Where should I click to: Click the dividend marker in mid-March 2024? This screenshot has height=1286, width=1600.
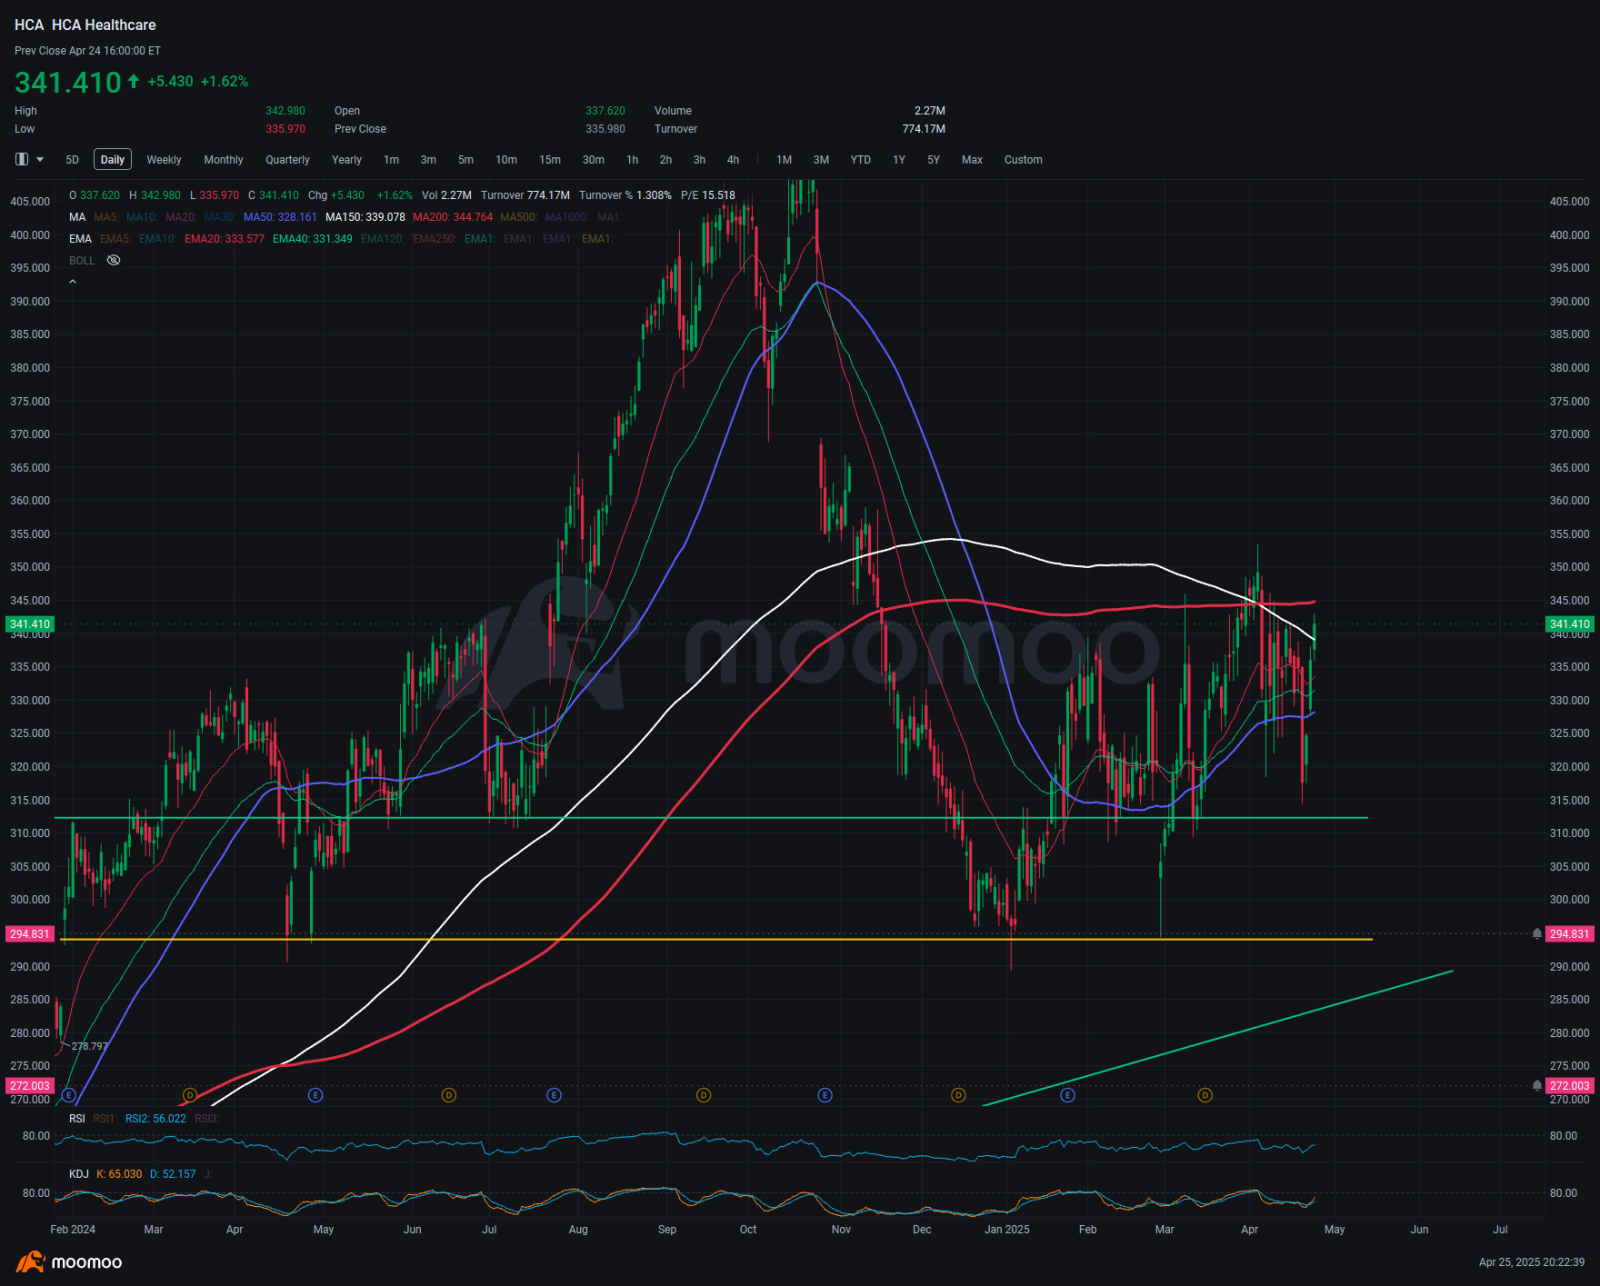190,1095
